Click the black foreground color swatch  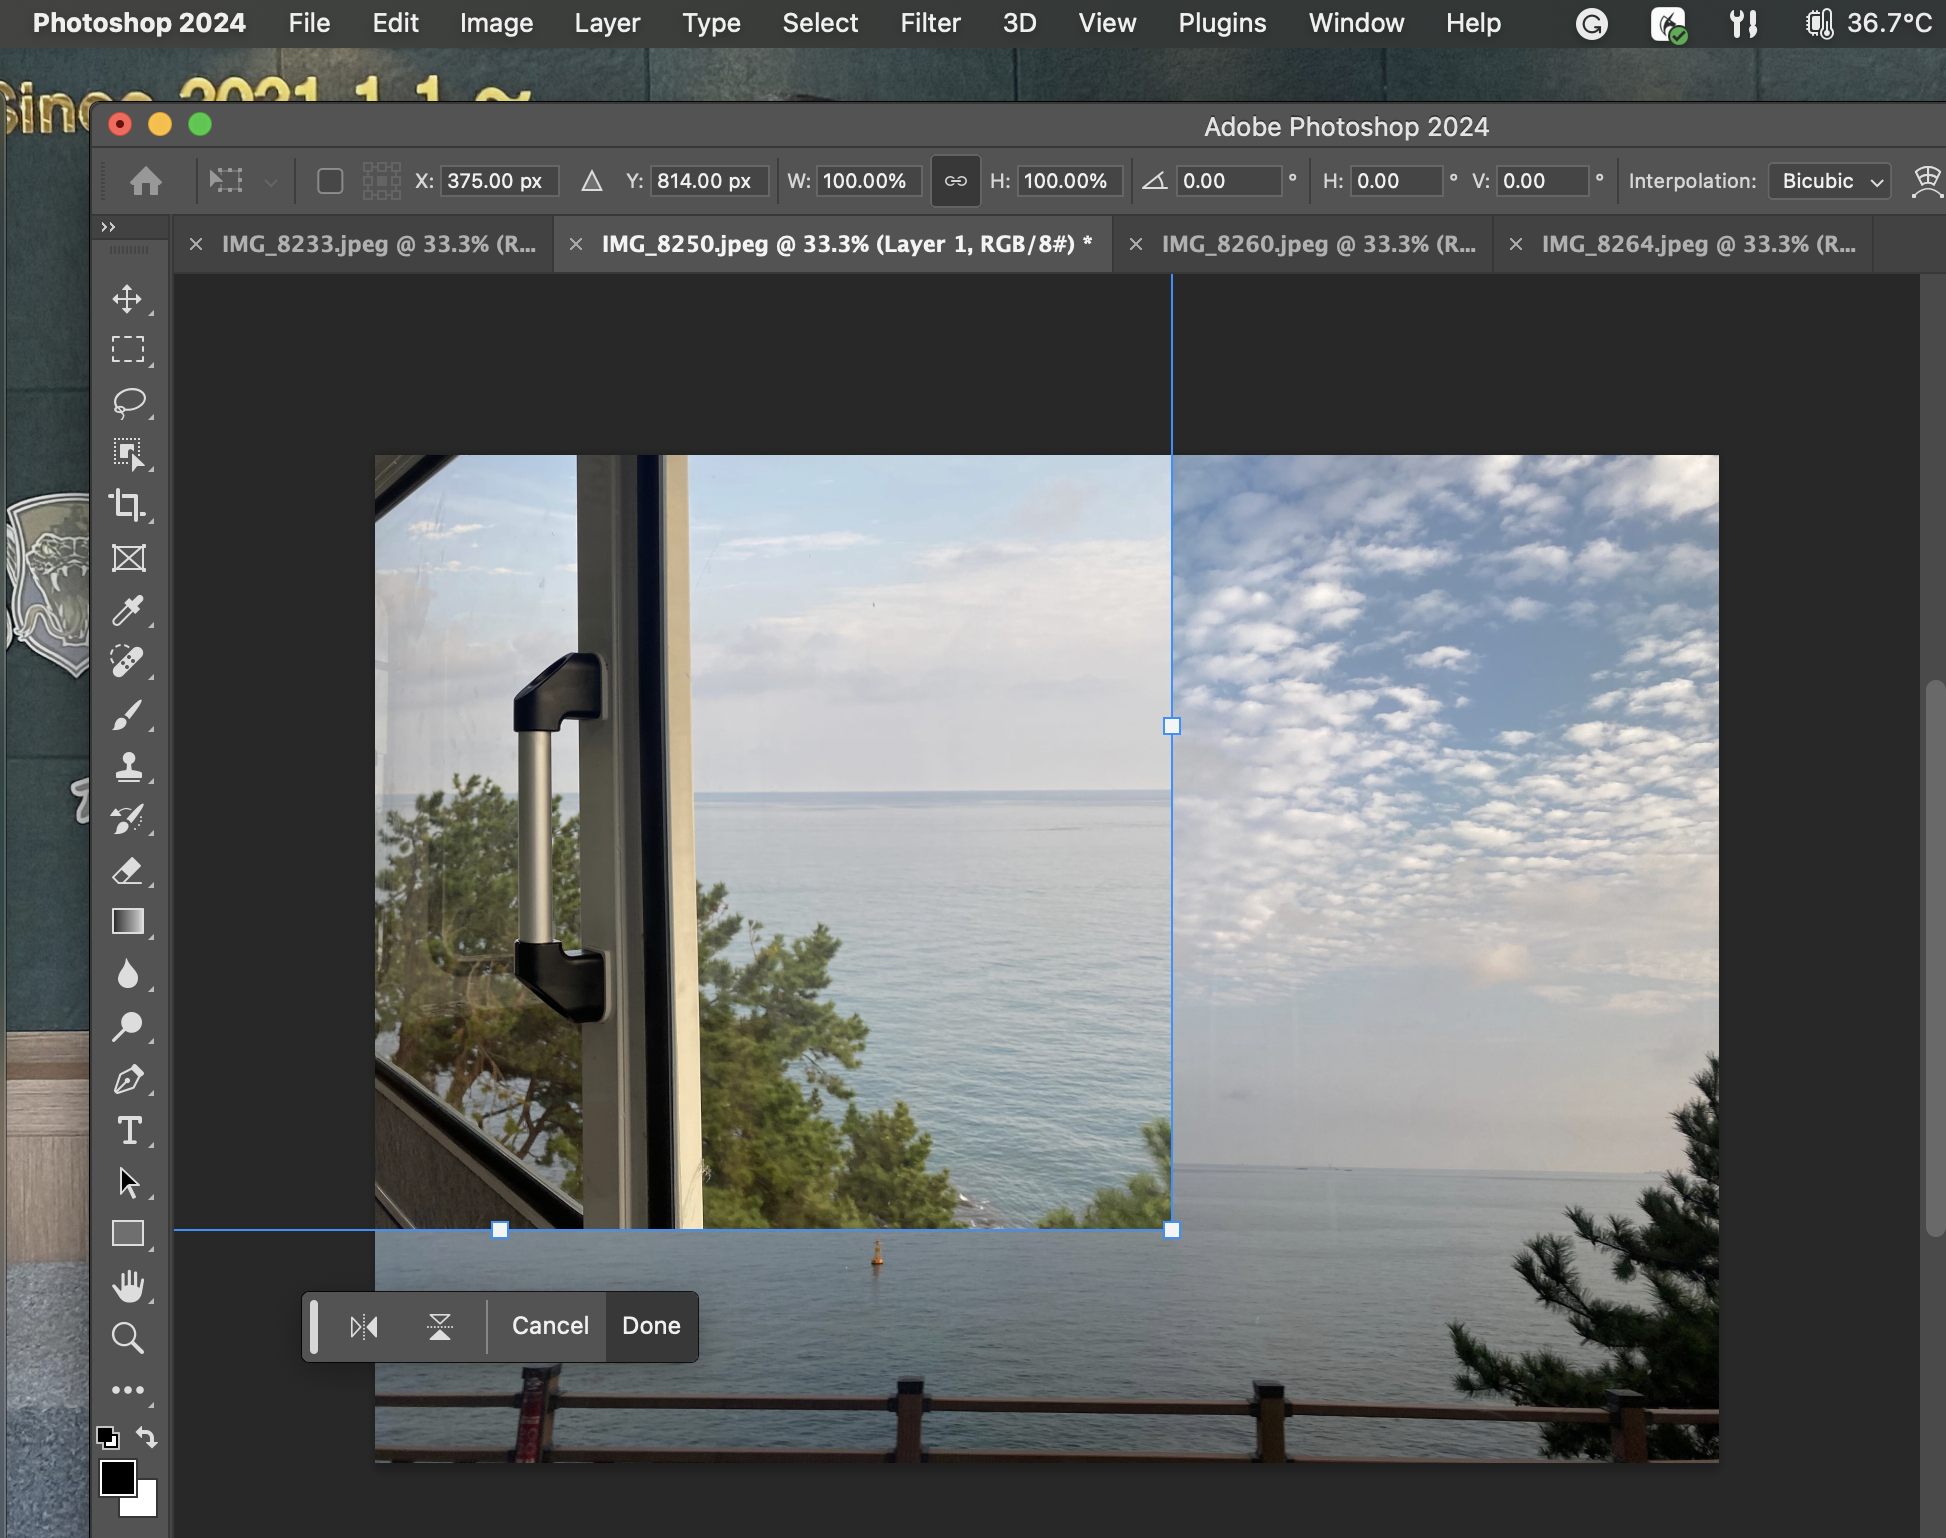point(118,1477)
